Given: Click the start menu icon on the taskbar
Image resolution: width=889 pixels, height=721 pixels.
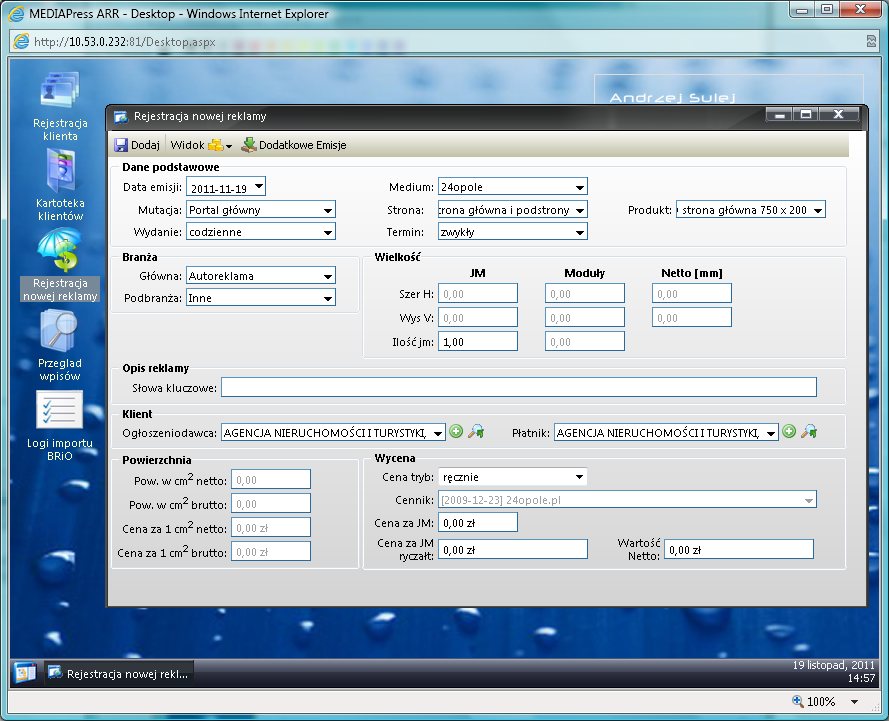Looking at the screenshot, I should click(x=25, y=673).
